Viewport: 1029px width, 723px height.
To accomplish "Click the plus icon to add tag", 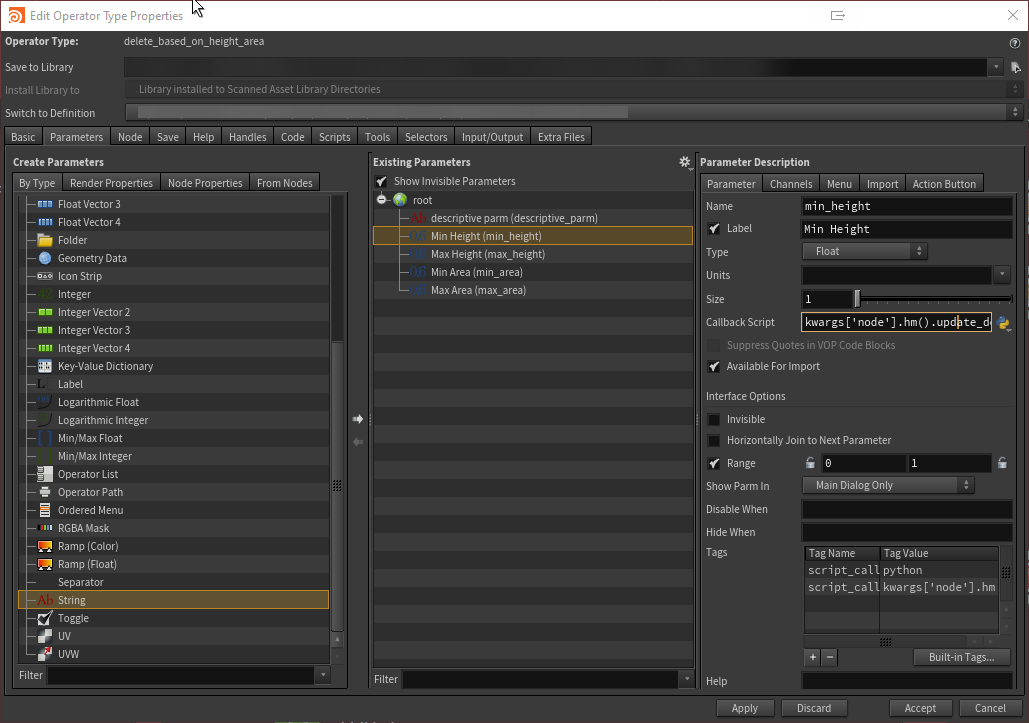I will (813, 657).
